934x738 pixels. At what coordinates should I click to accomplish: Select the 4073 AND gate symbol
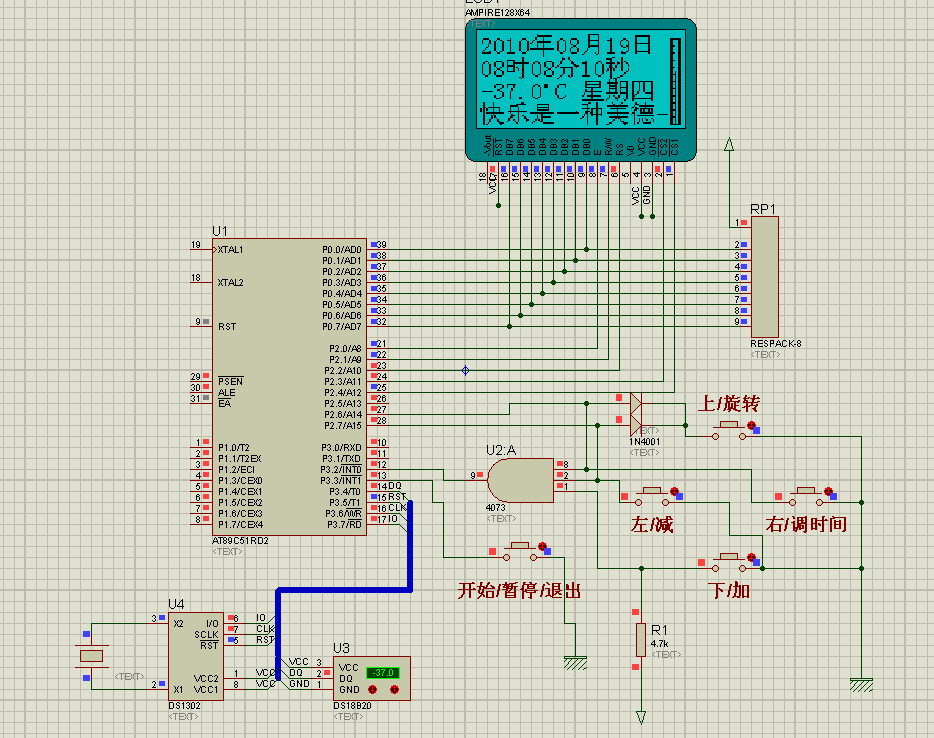click(521, 480)
